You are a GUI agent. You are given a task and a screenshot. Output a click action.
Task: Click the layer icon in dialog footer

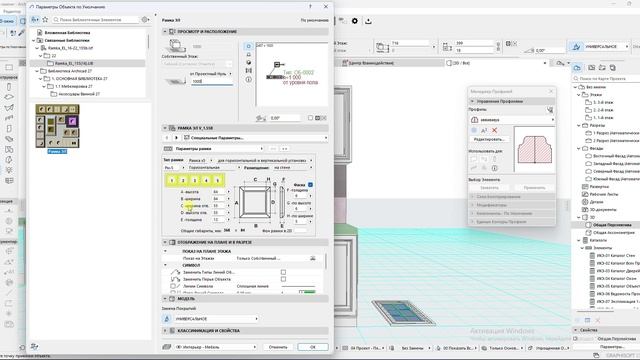(x=166, y=347)
